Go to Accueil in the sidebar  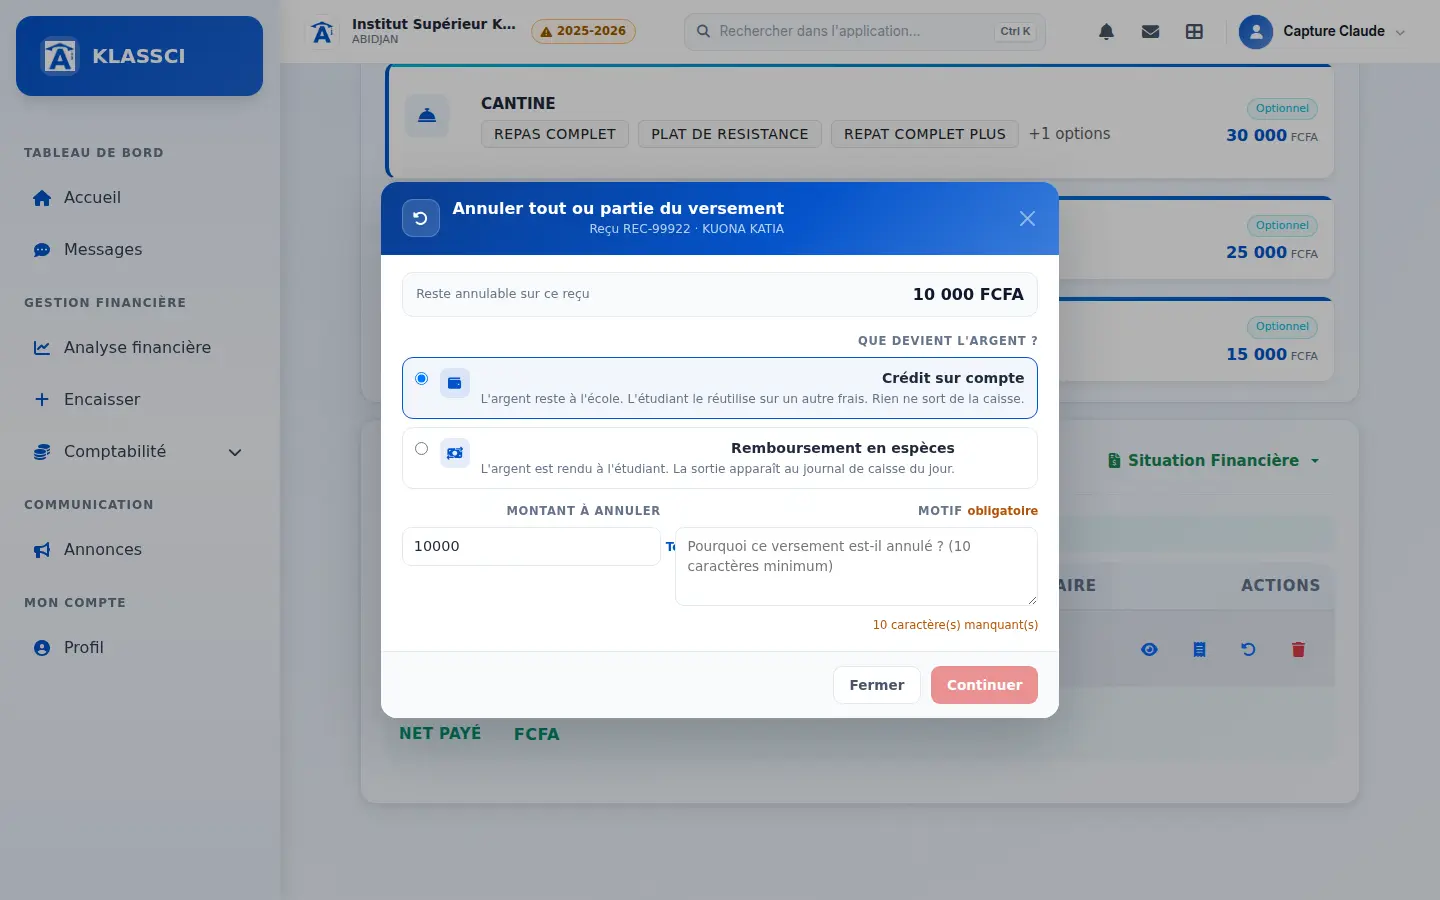(139, 198)
